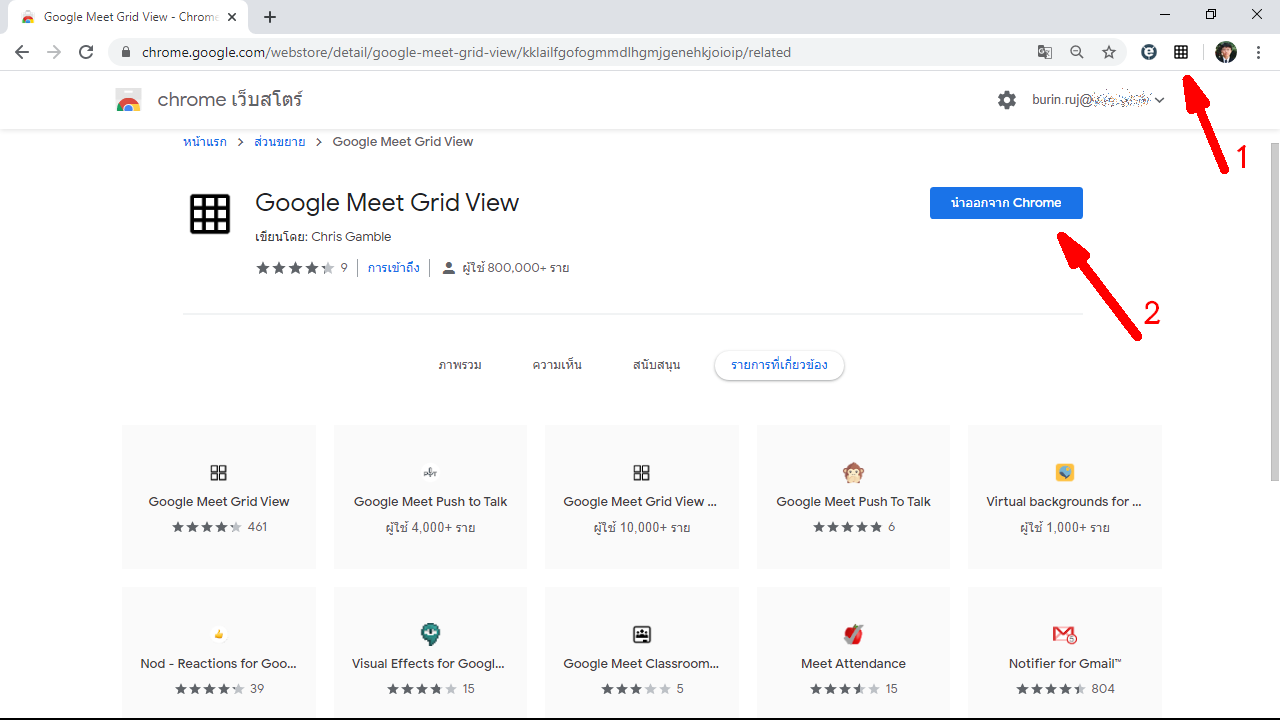Open a new browser tab
This screenshot has width=1280, height=720.
click(x=270, y=17)
